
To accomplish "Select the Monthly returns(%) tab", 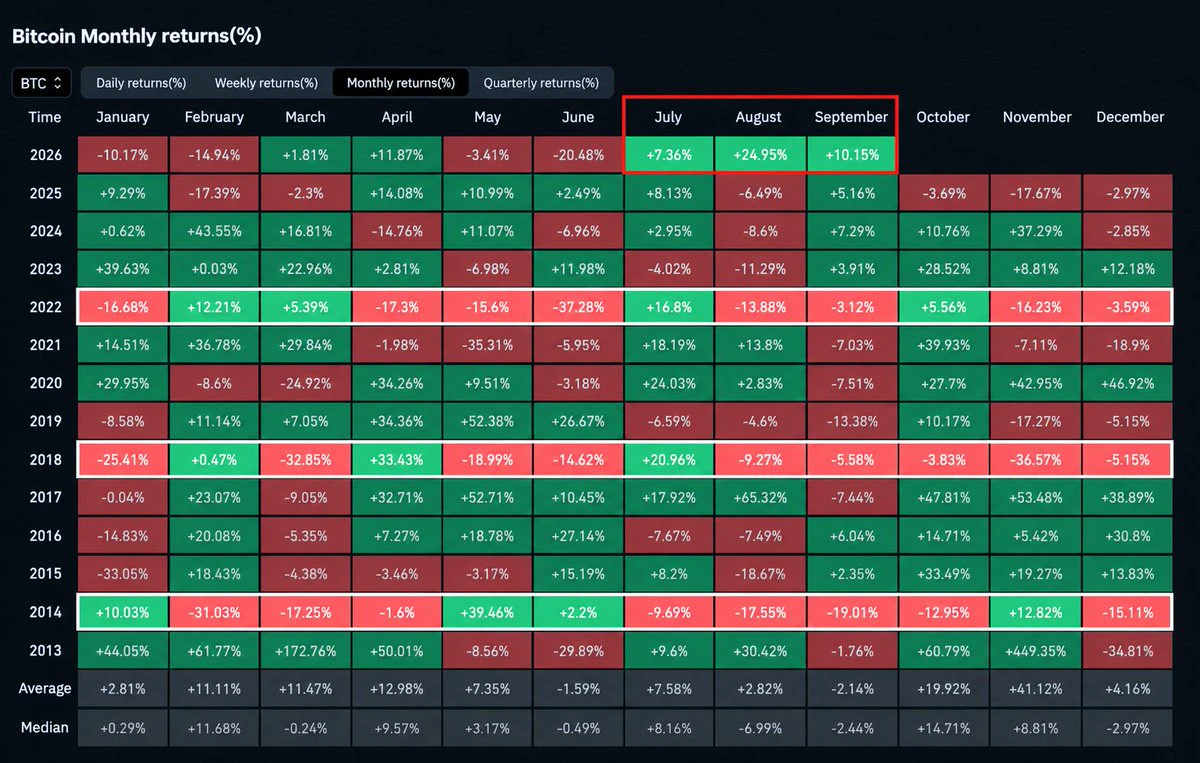I will [401, 83].
